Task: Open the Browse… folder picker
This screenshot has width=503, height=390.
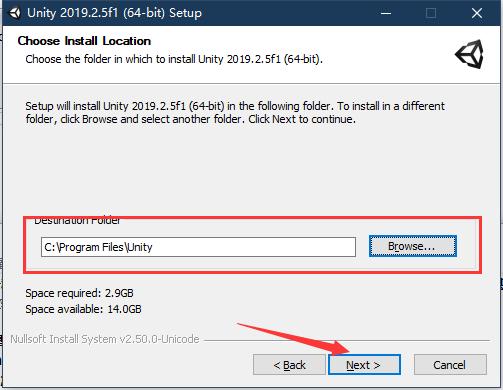Action: point(413,246)
